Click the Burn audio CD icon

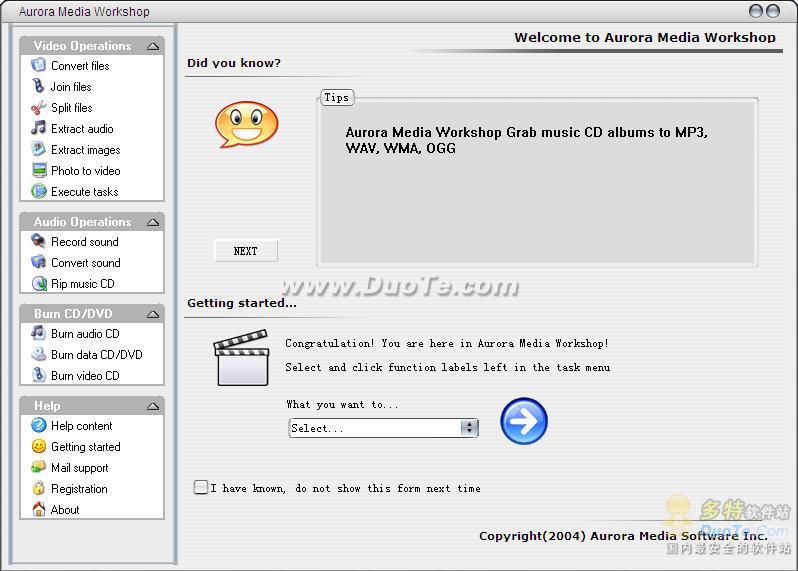pos(38,334)
